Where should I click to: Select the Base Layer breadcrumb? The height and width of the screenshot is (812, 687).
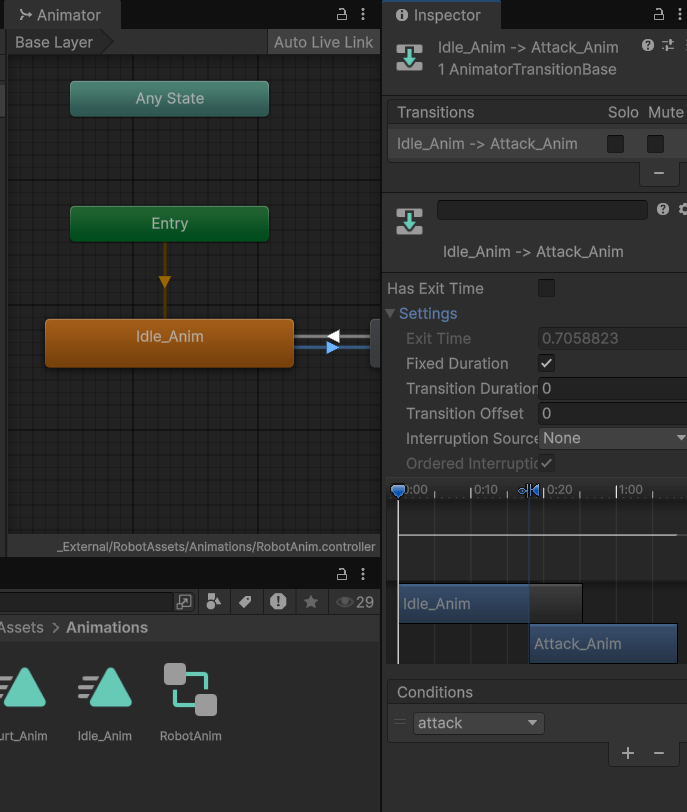click(54, 43)
